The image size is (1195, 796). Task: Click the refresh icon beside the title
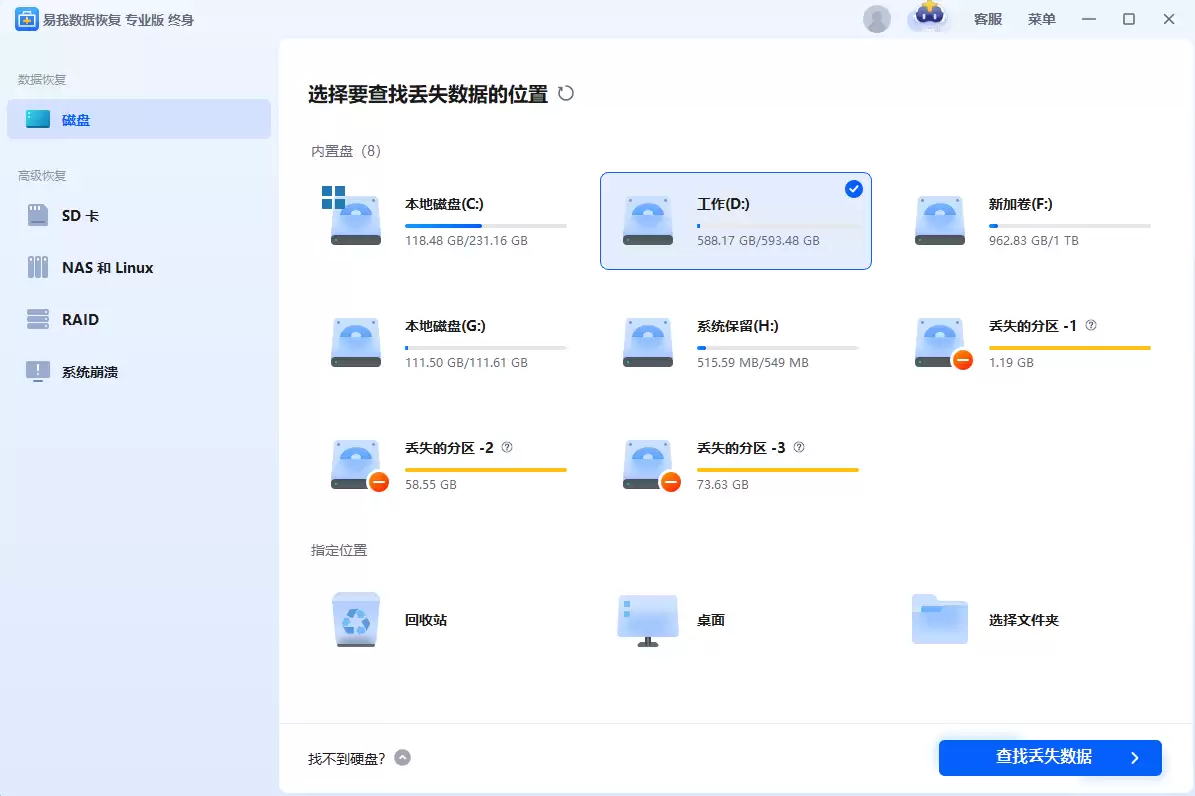click(566, 93)
